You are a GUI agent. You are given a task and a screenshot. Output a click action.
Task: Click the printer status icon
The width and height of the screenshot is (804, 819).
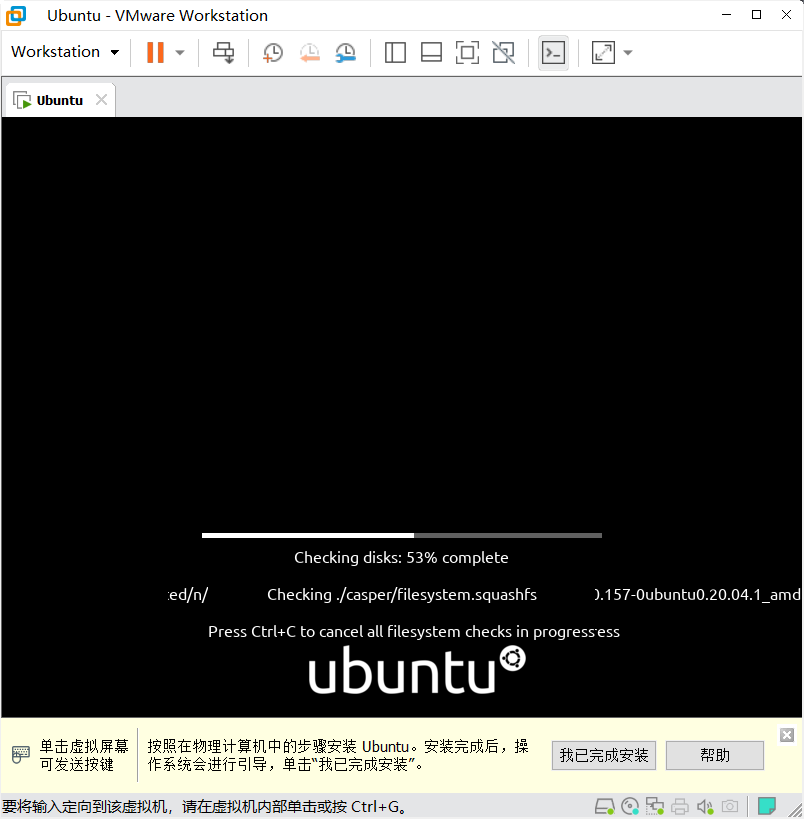pos(680,806)
